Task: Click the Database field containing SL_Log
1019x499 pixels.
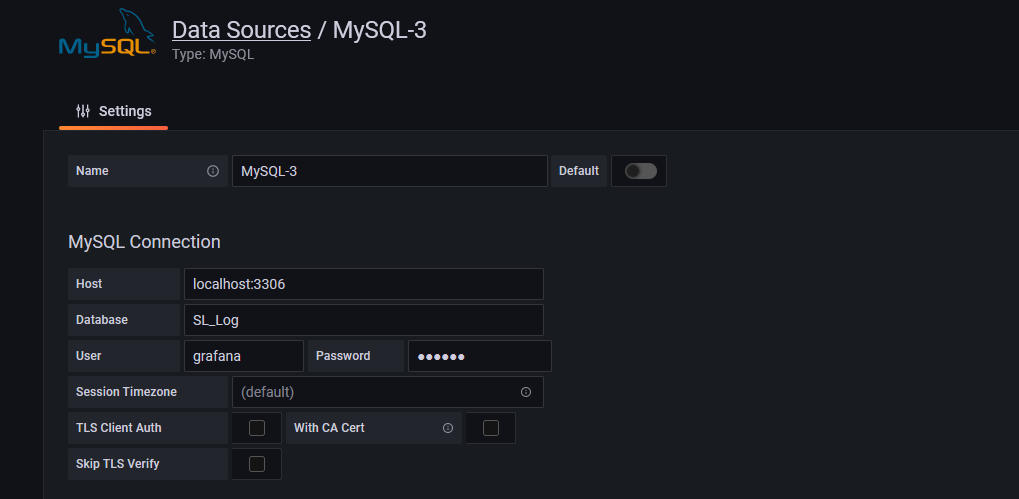Action: [363, 320]
